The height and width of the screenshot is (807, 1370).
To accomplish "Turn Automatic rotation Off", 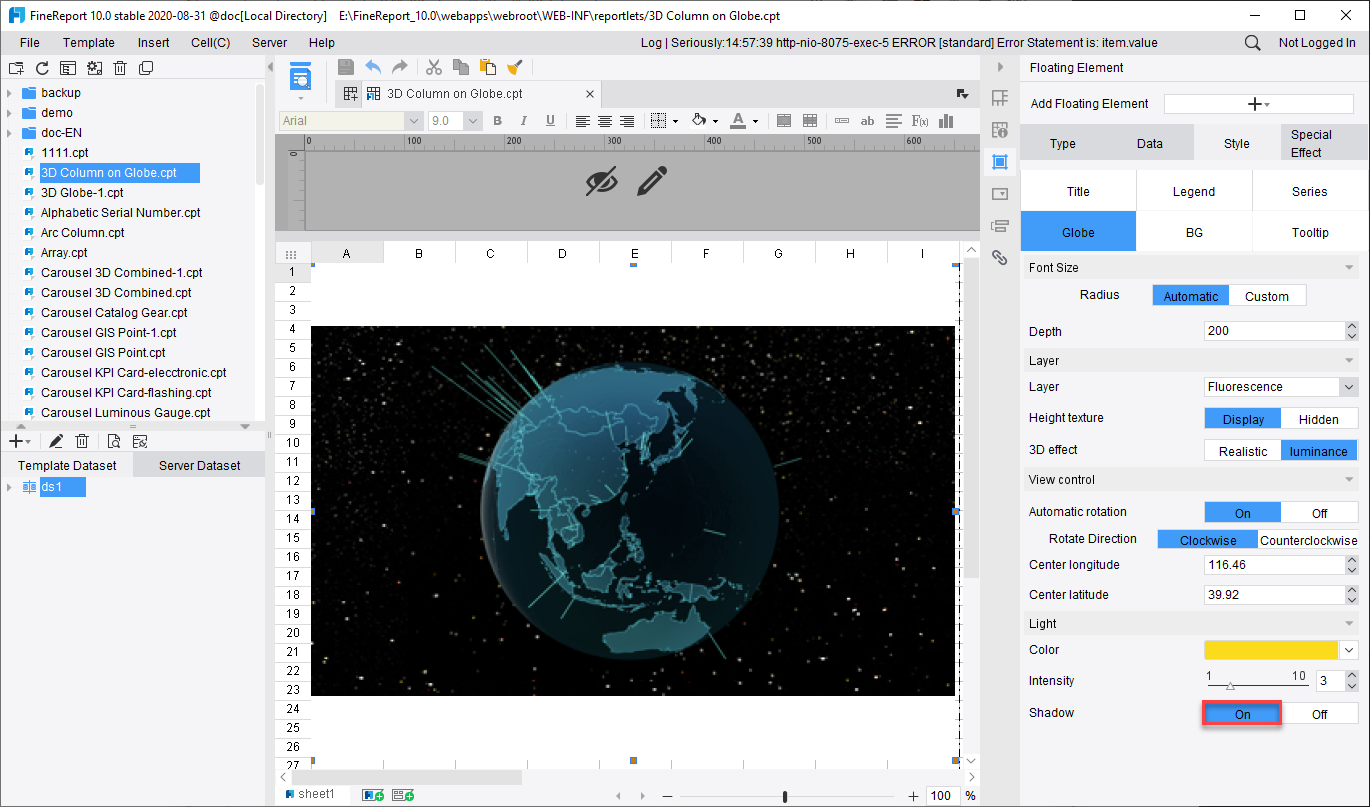I will click(x=1319, y=513).
